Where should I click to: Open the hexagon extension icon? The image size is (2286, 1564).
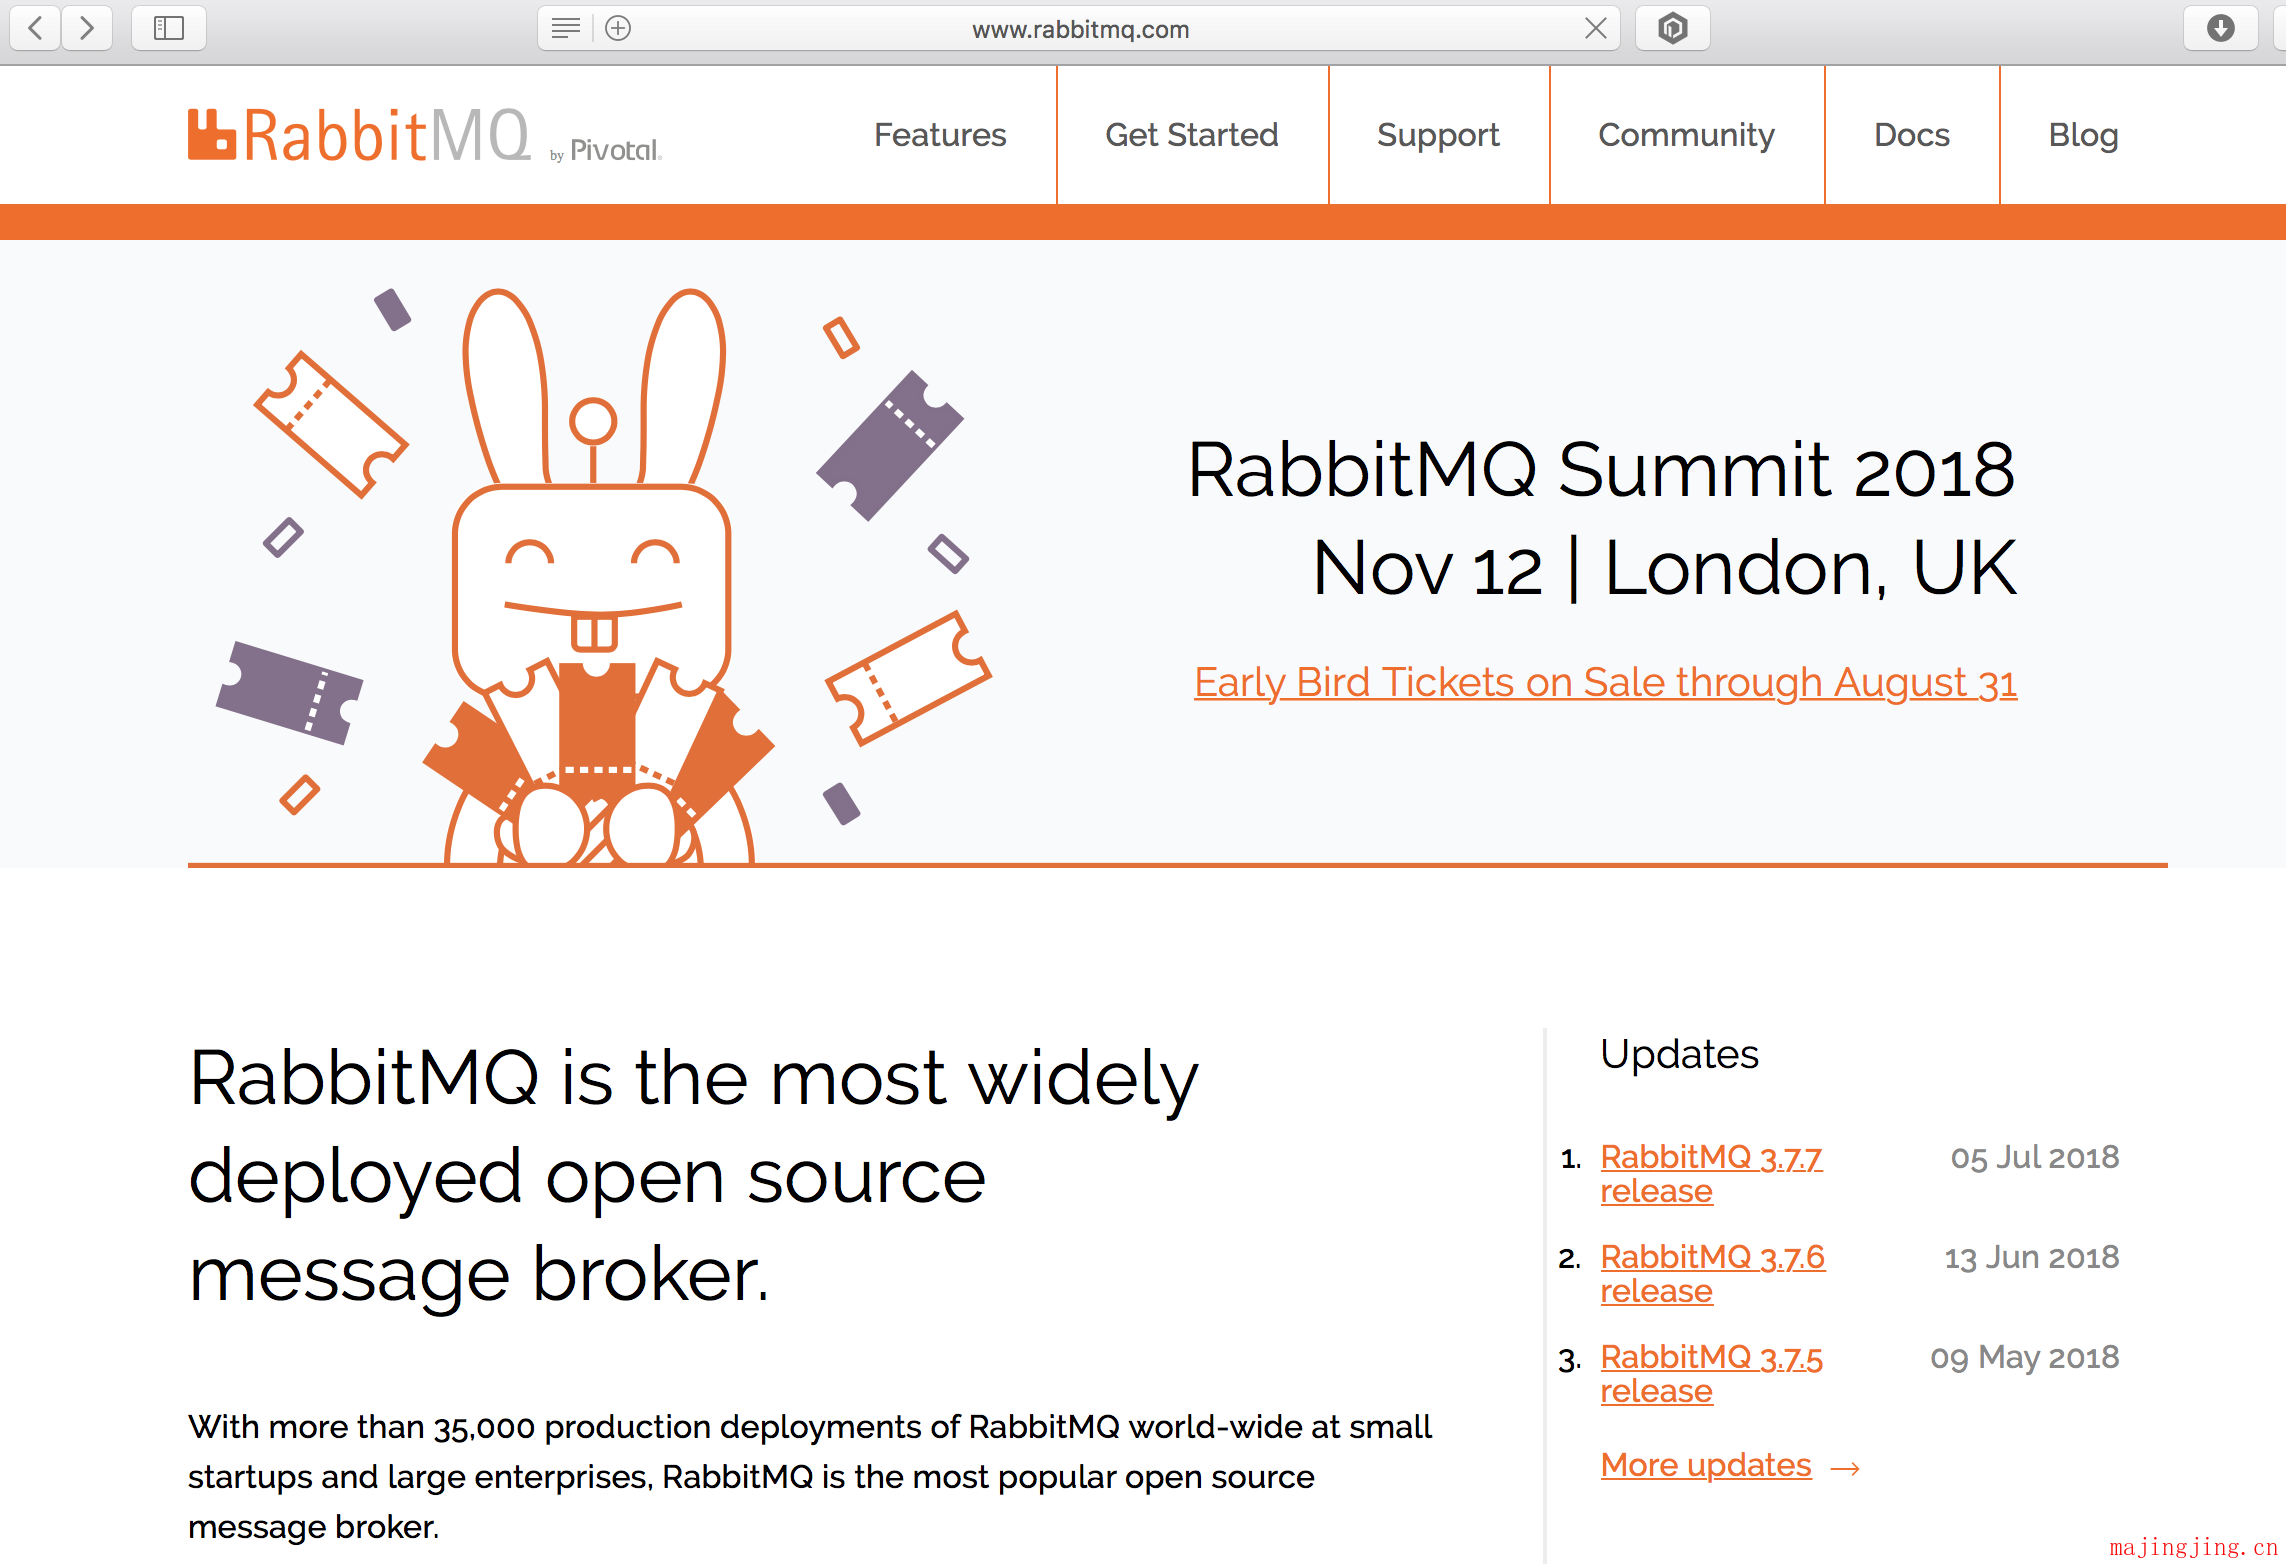(x=1673, y=28)
